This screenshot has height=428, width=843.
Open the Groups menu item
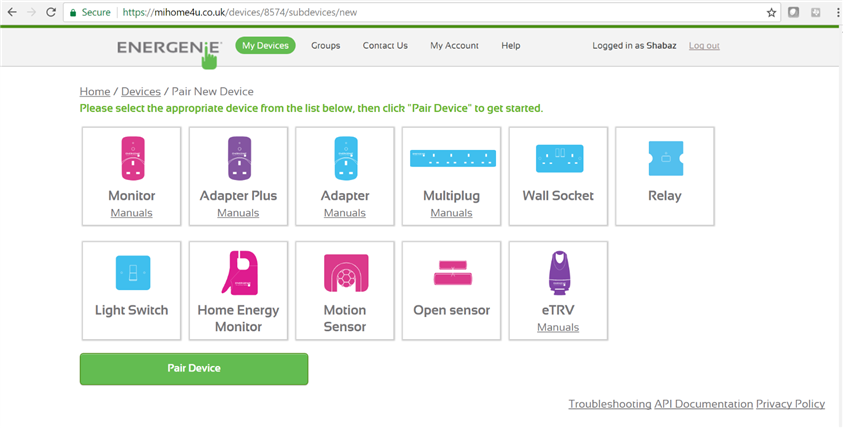click(x=326, y=46)
